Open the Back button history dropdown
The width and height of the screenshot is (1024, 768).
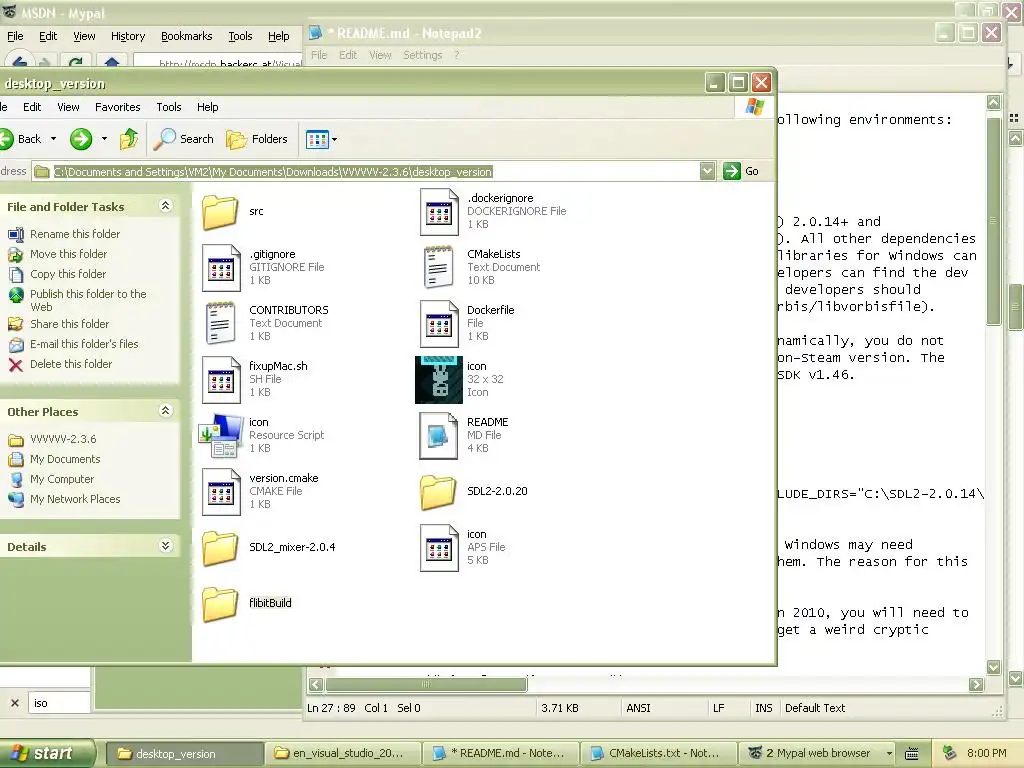pyautogui.click(x=54, y=139)
